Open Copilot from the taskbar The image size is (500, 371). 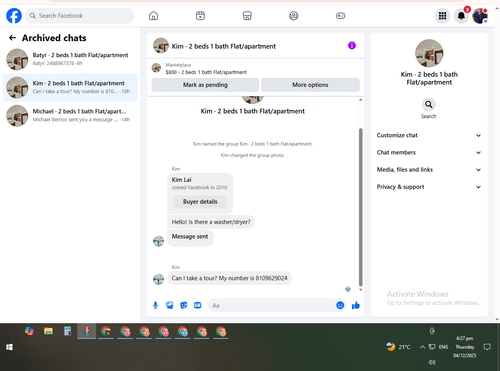coord(29,331)
